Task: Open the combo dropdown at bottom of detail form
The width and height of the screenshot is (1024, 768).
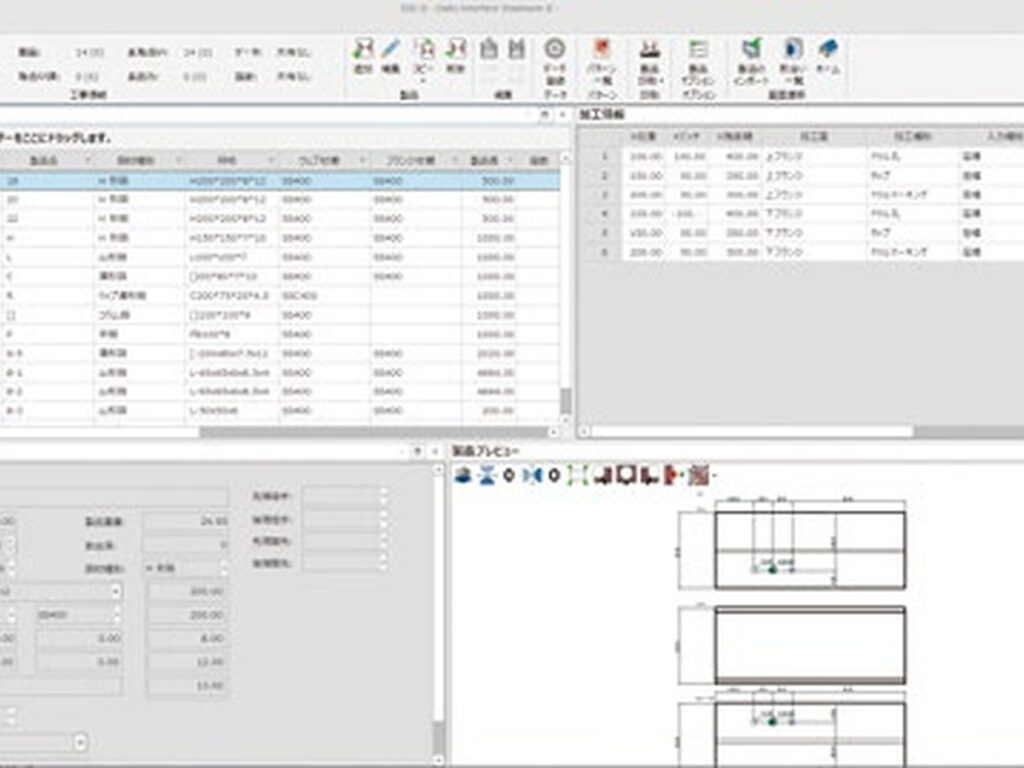Action: point(80,743)
